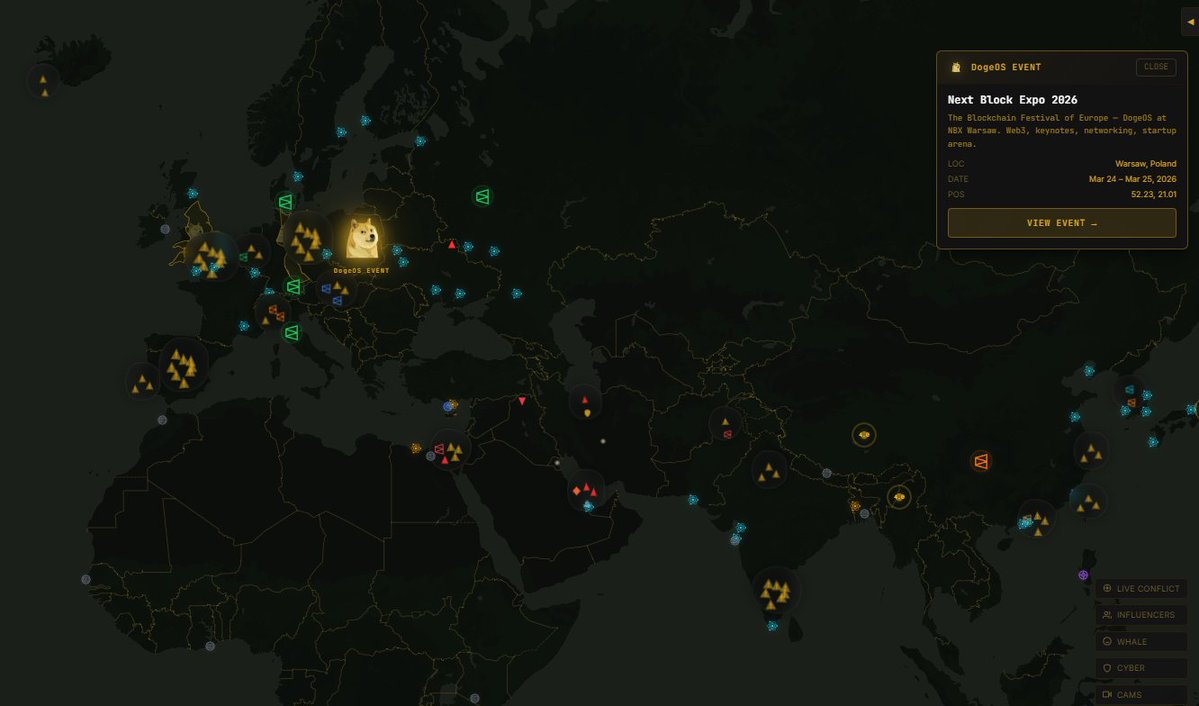Open the blue and yellow cluster over Czechia

[x=336, y=291]
